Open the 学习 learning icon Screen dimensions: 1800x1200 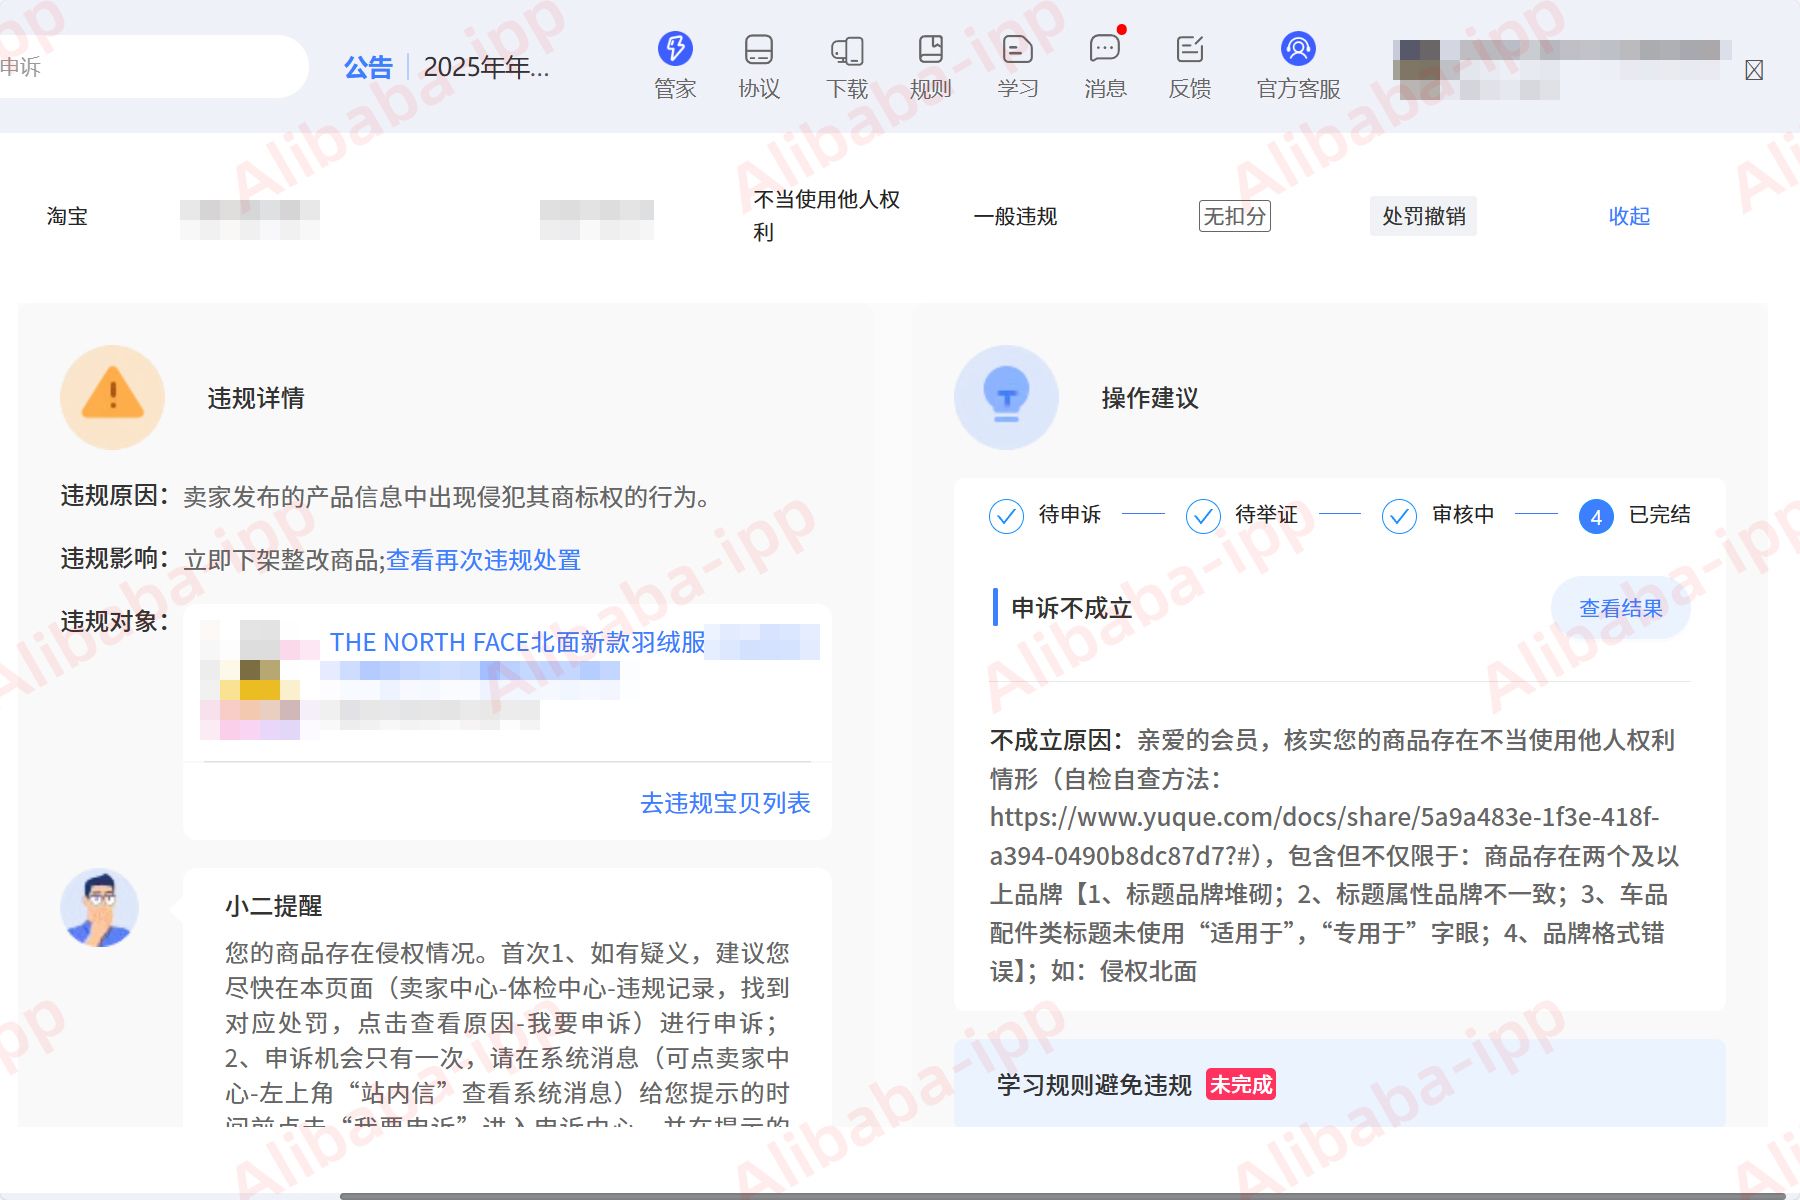1017,49
